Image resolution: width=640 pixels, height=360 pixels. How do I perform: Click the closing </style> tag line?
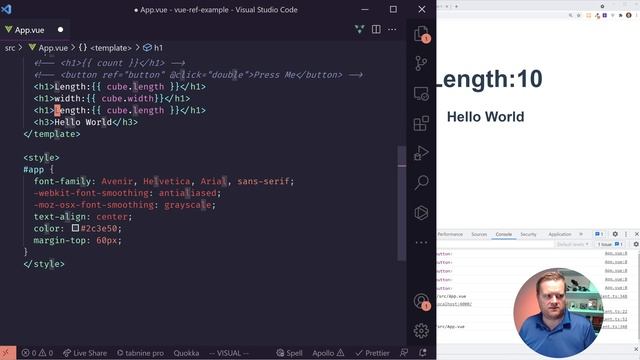[x=44, y=264]
